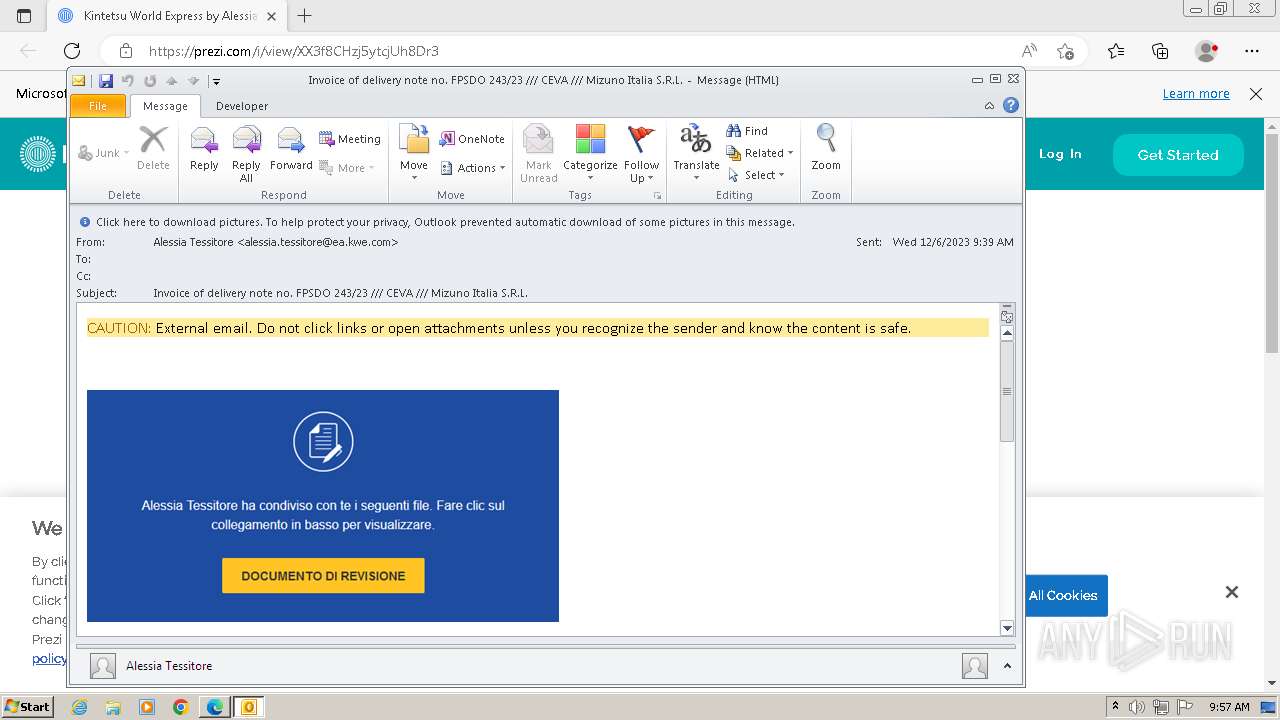The height and width of the screenshot is (720, 1280).
Task: Open Tags group dialog launcher
Action: click(657, 195)
